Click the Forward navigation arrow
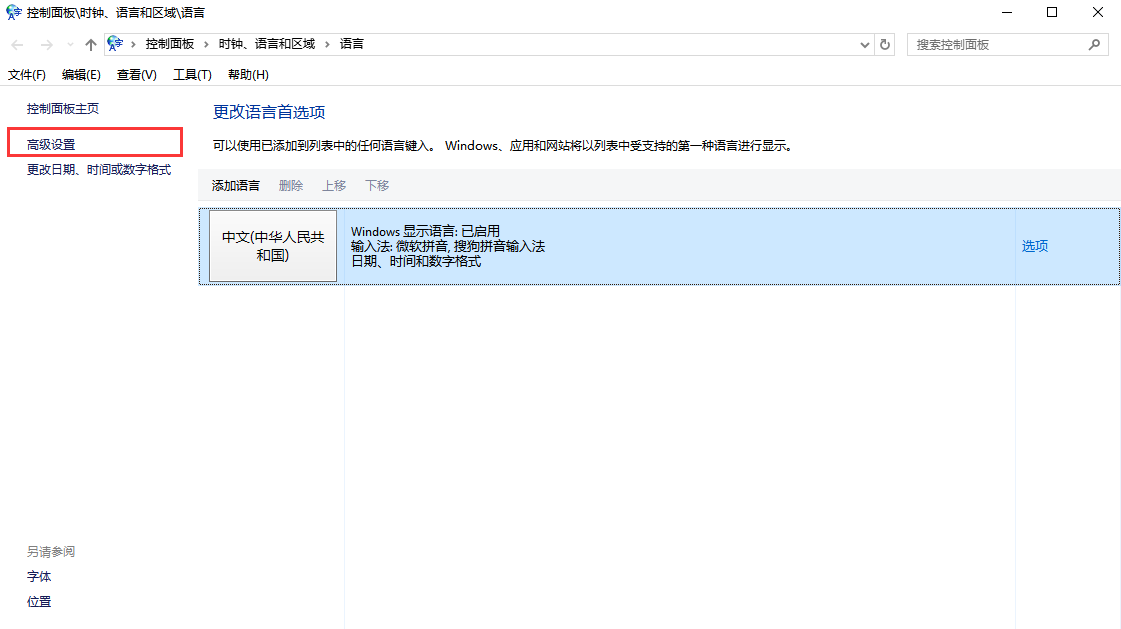 [46, 45]
